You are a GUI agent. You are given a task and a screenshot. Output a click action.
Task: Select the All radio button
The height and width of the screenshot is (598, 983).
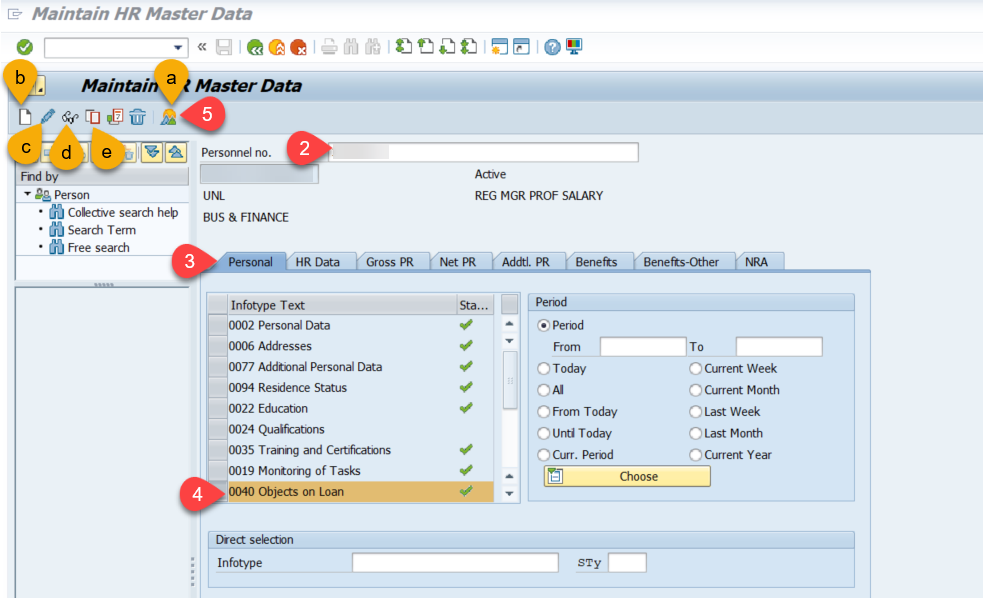coord(544,390)
